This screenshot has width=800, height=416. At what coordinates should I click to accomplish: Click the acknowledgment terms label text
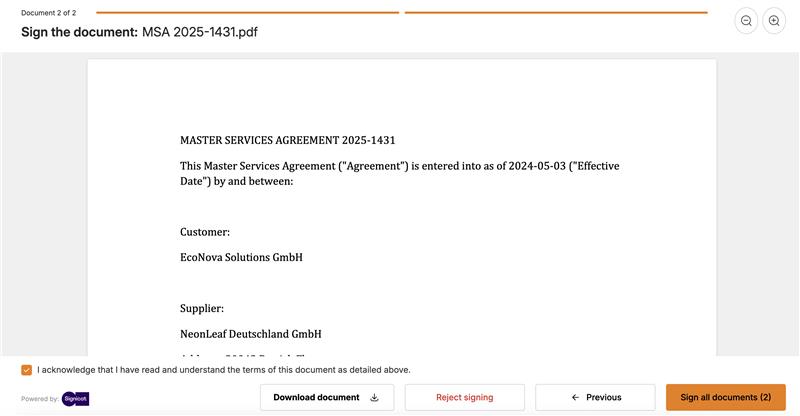(223, 370)
